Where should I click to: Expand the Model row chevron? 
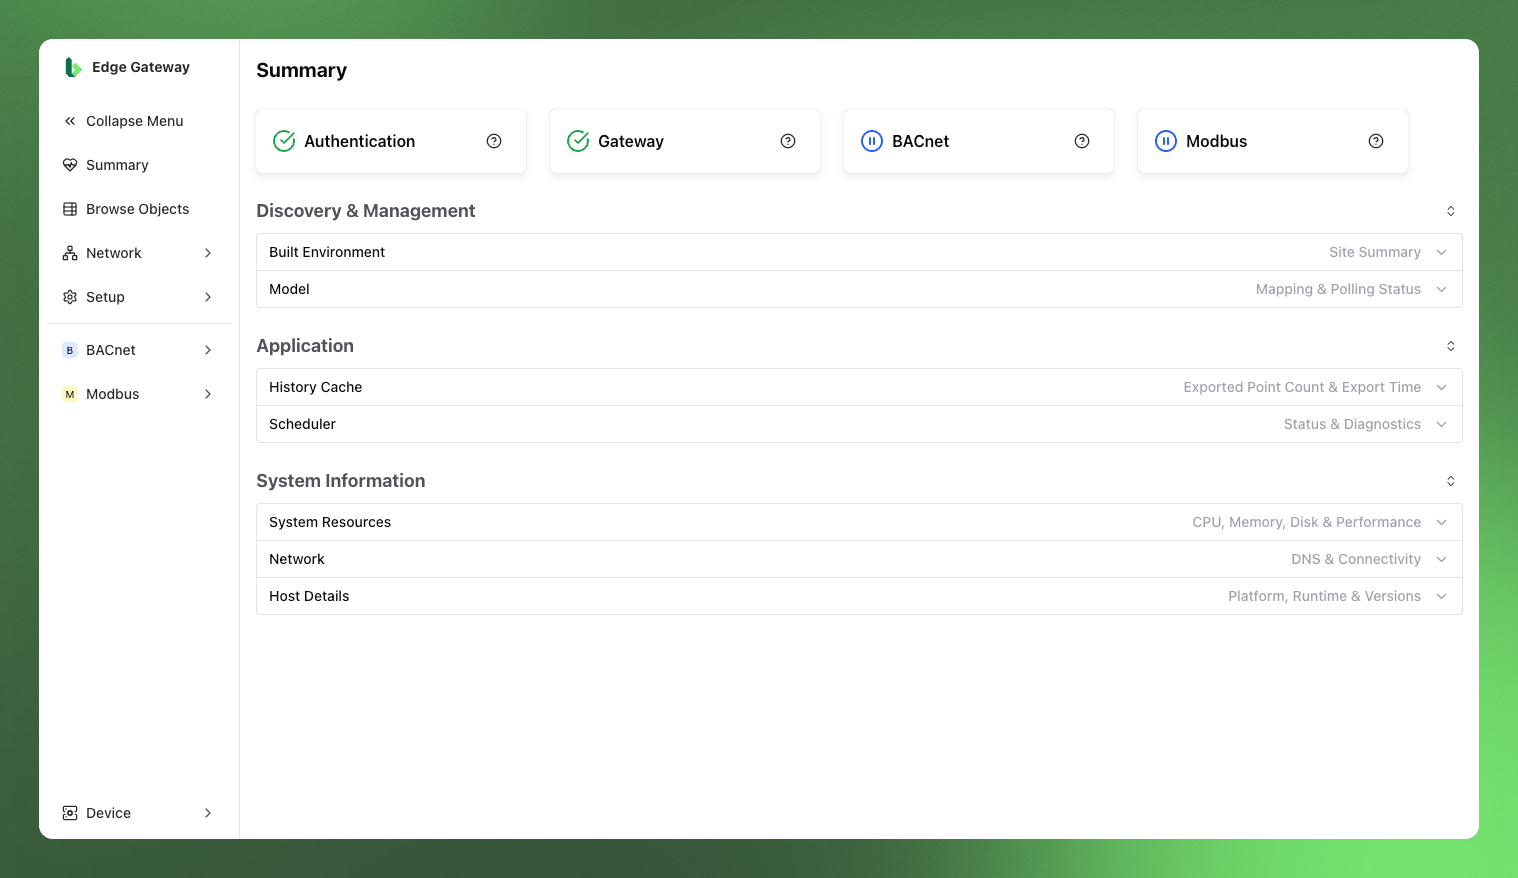click(1442, 289)
